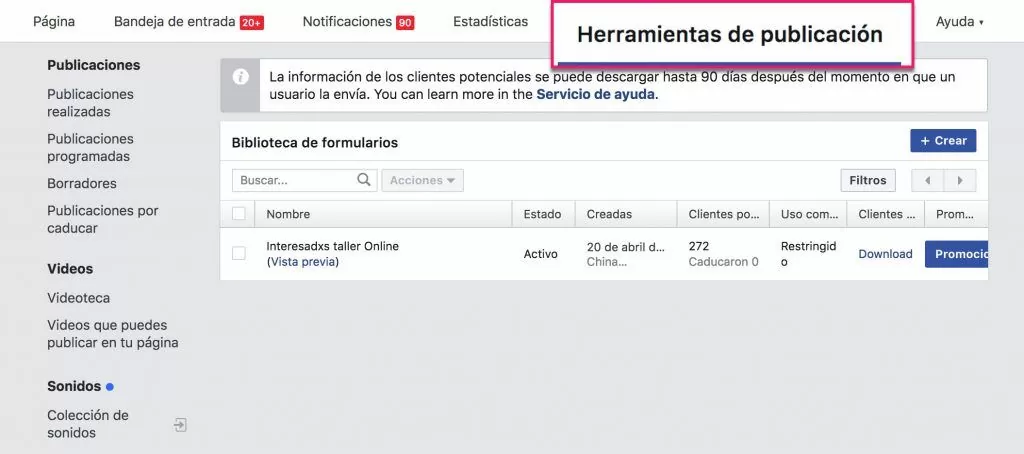Click the 272 leads count cell
The width and height of the screenshot is (1024, 454).
click(699, 246)
